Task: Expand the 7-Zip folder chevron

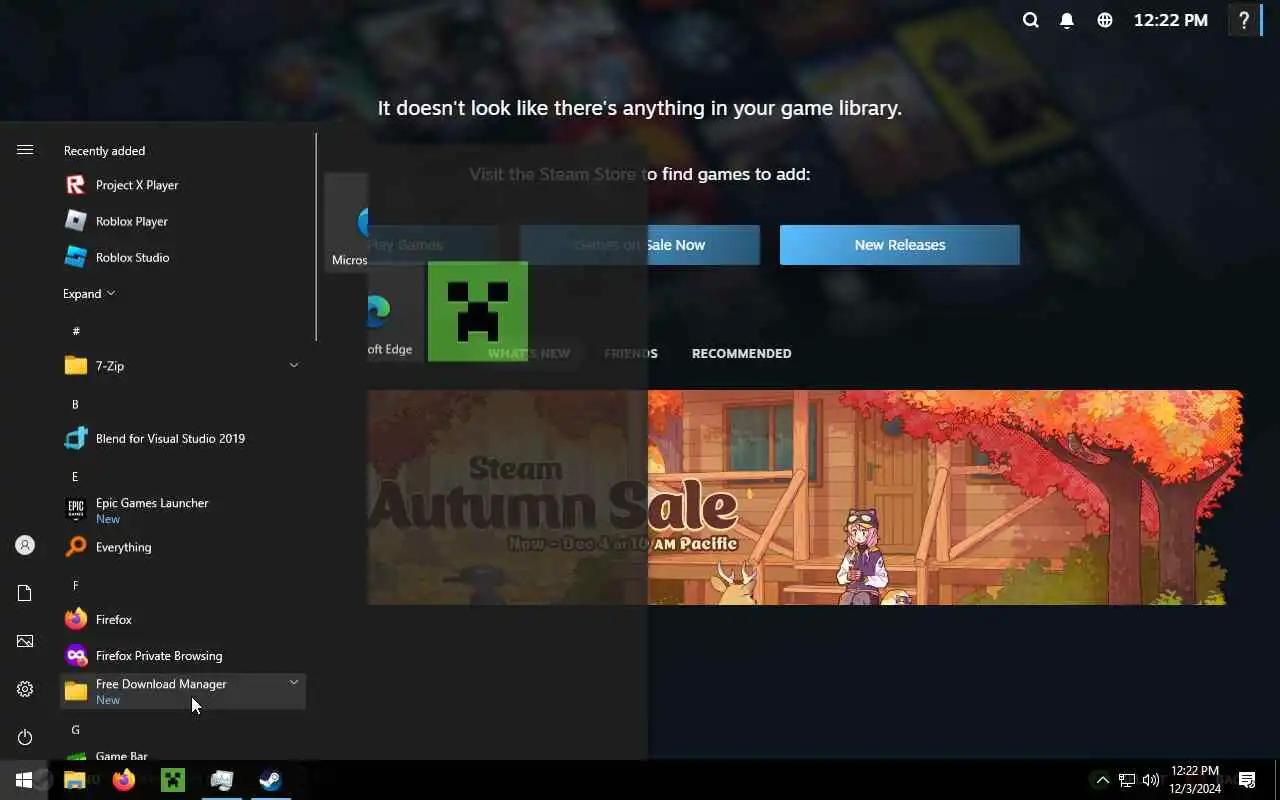Action: coord(294,366)
